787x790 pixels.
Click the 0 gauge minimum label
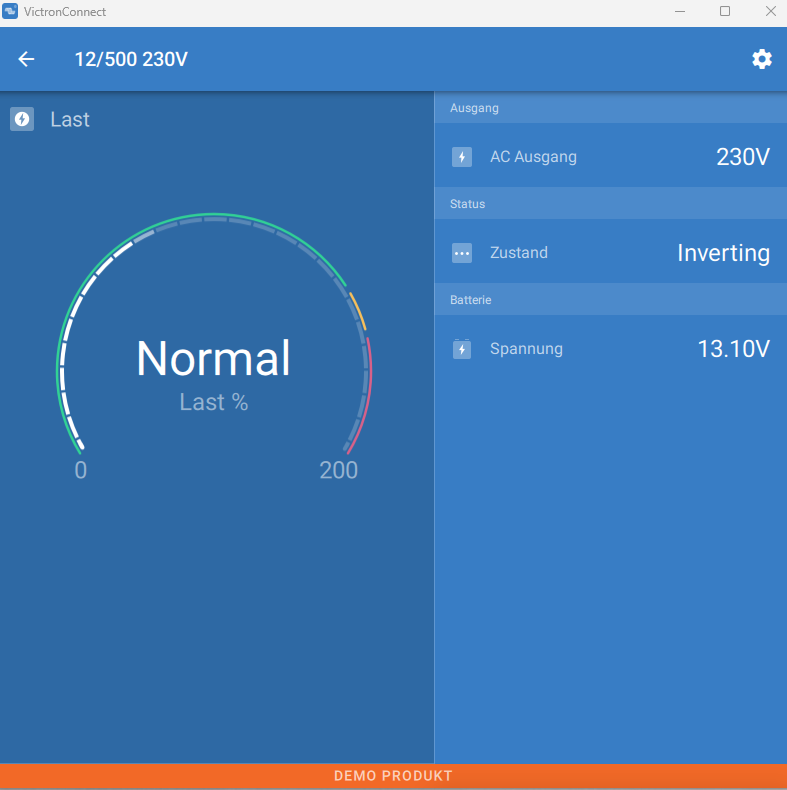(x=81, y=470)
